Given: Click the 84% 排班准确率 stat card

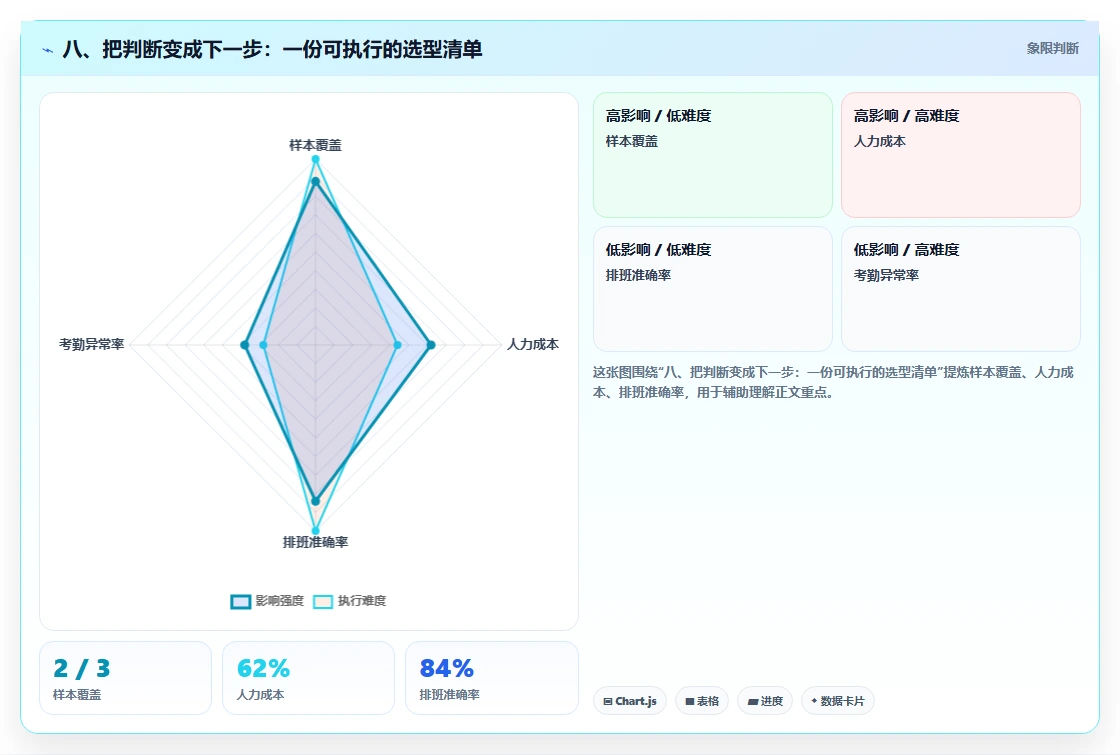Looking at the screenshot, I should [x=491, y=678].
